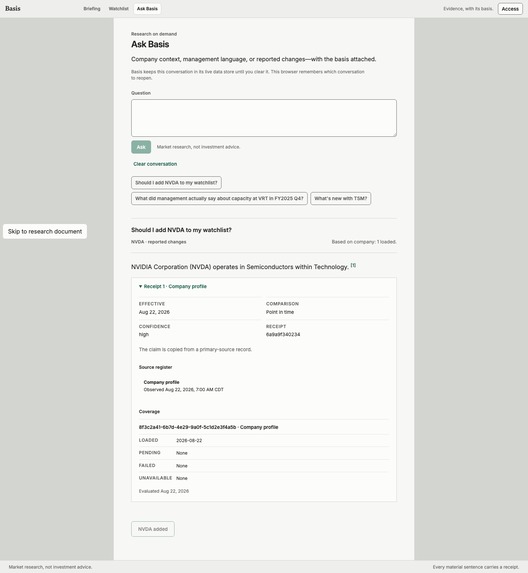This screenshot has height=573, width=528.
Task: Click 'Market research, not investment advice.' beside Ask
Action: [x=198, y=147]
